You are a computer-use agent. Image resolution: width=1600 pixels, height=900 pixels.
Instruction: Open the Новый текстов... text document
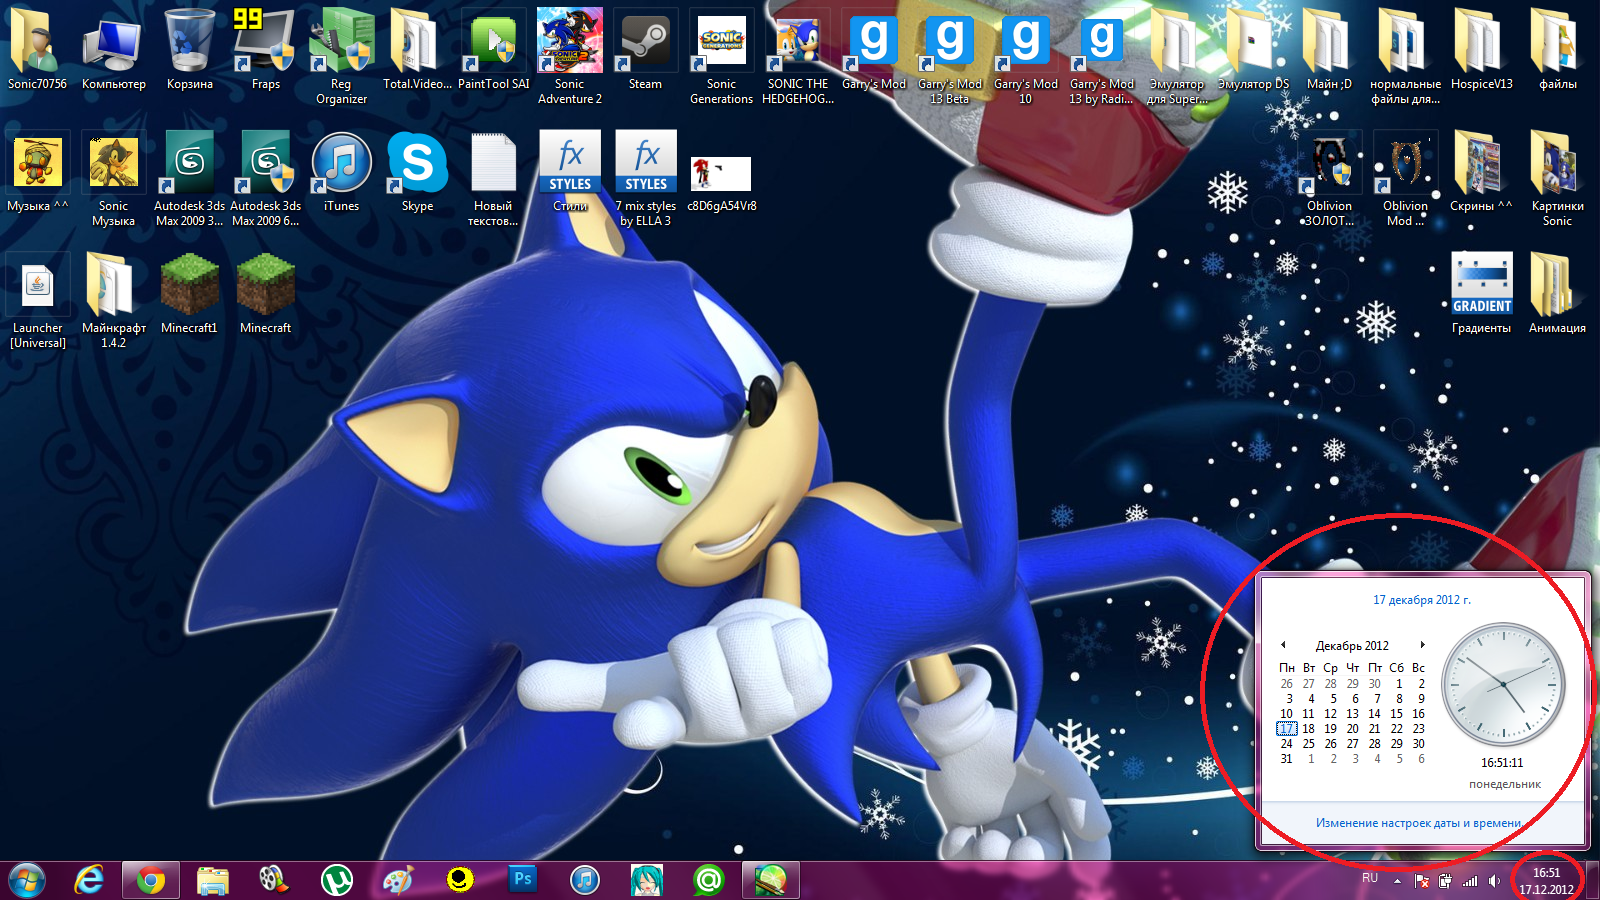click(493, 179)
